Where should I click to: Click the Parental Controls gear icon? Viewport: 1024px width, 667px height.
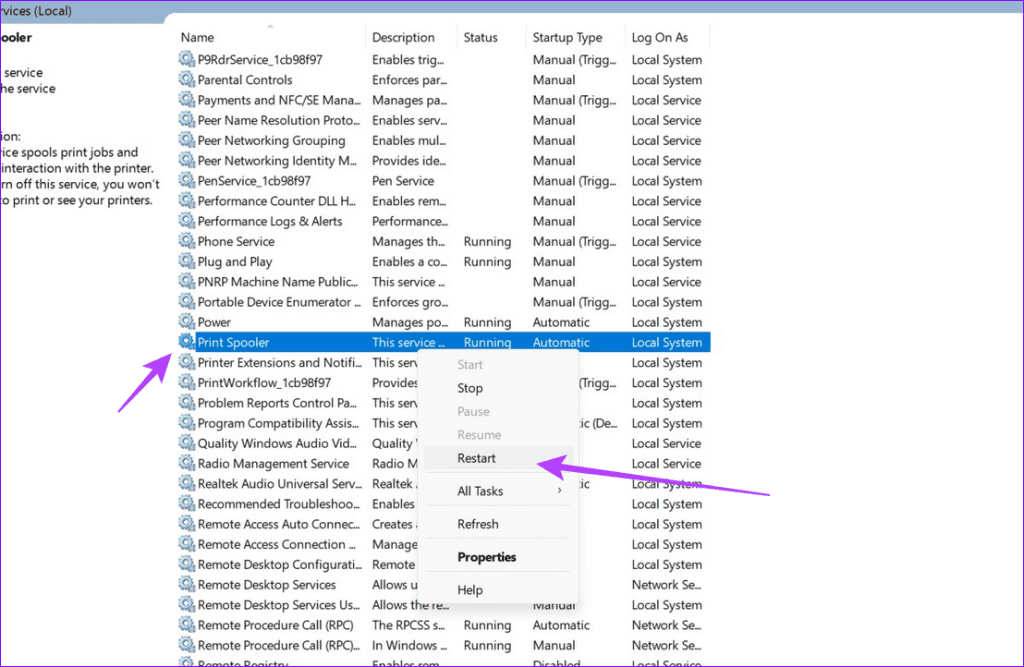[186, 80]
